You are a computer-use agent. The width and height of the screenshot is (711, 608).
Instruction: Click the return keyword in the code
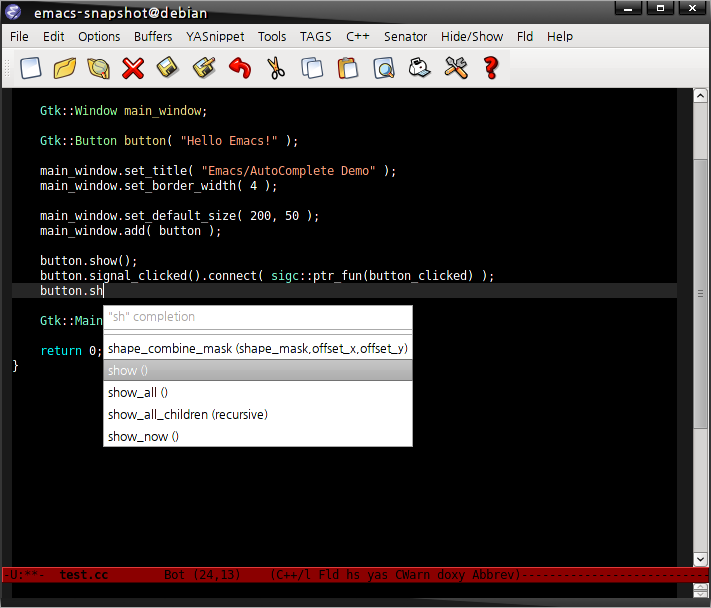click(x=61, y=350)
